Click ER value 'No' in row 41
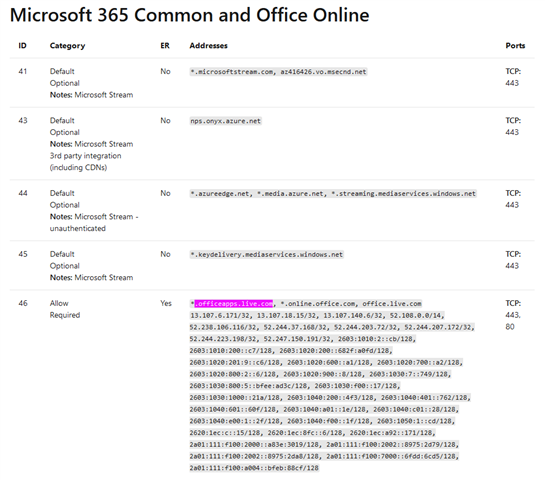Viewport: 545px width, 480px height. point(165,71)
